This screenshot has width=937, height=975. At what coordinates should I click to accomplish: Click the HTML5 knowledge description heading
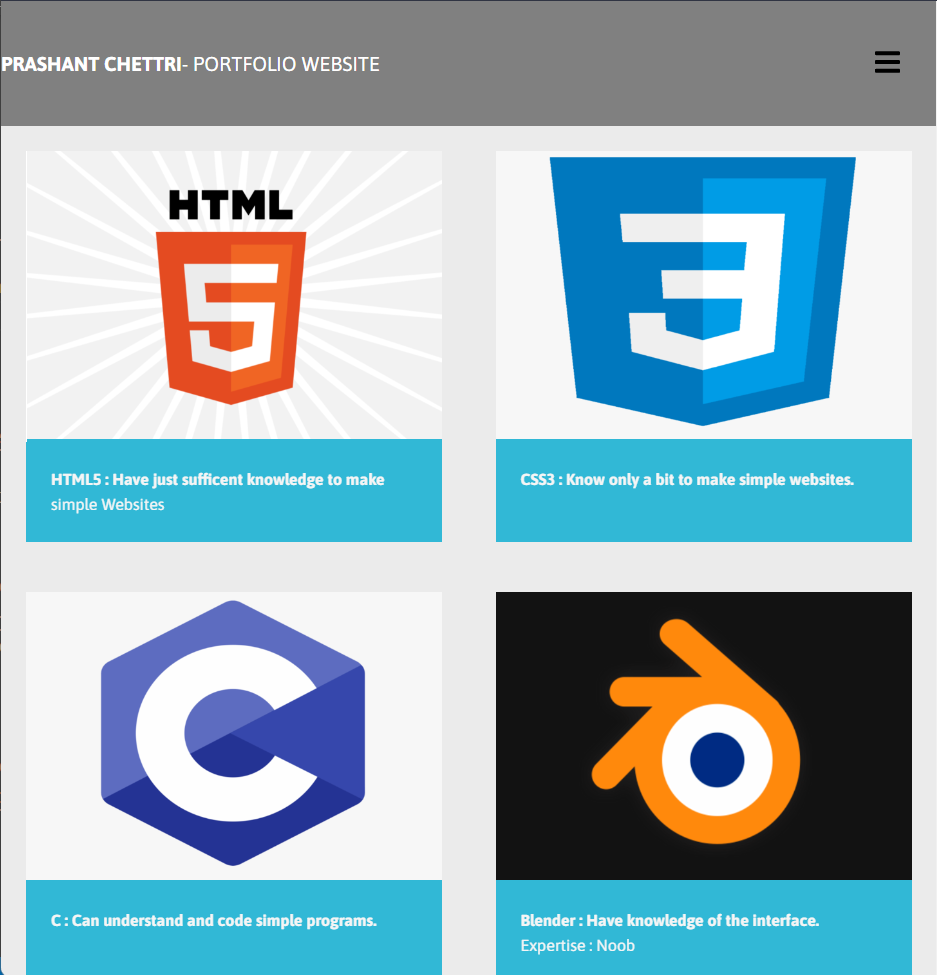coord(218,479)
